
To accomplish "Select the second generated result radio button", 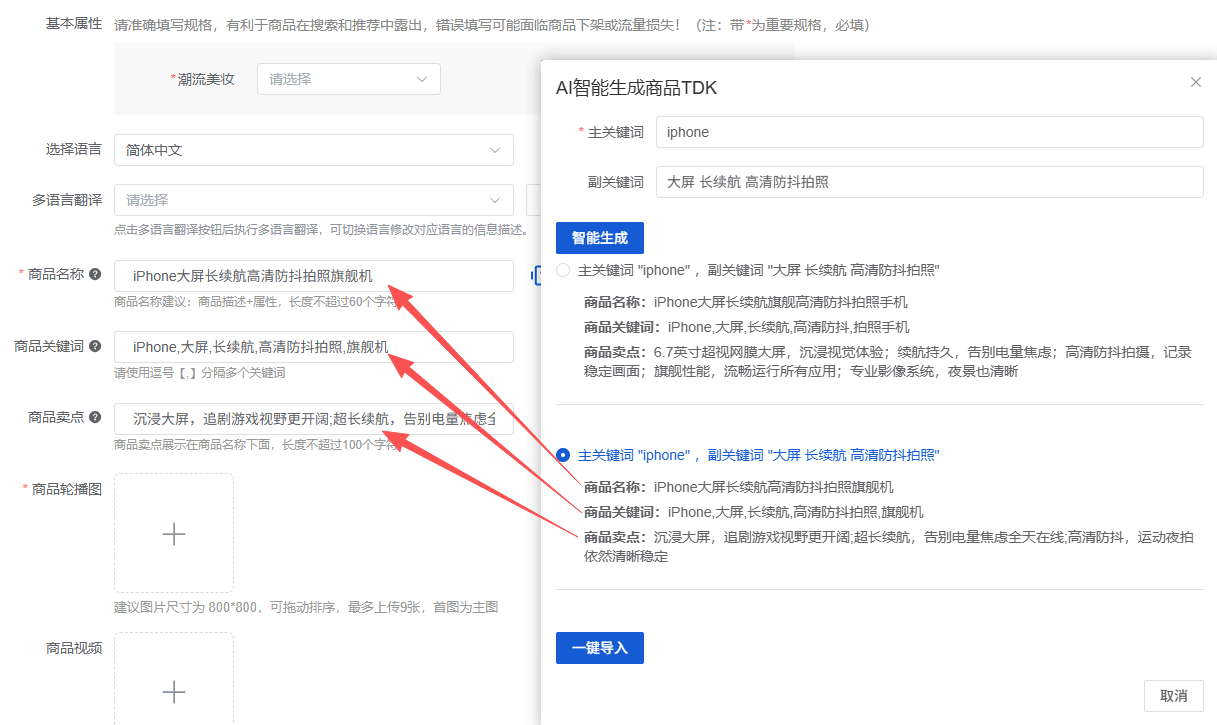I will [563, 455].
